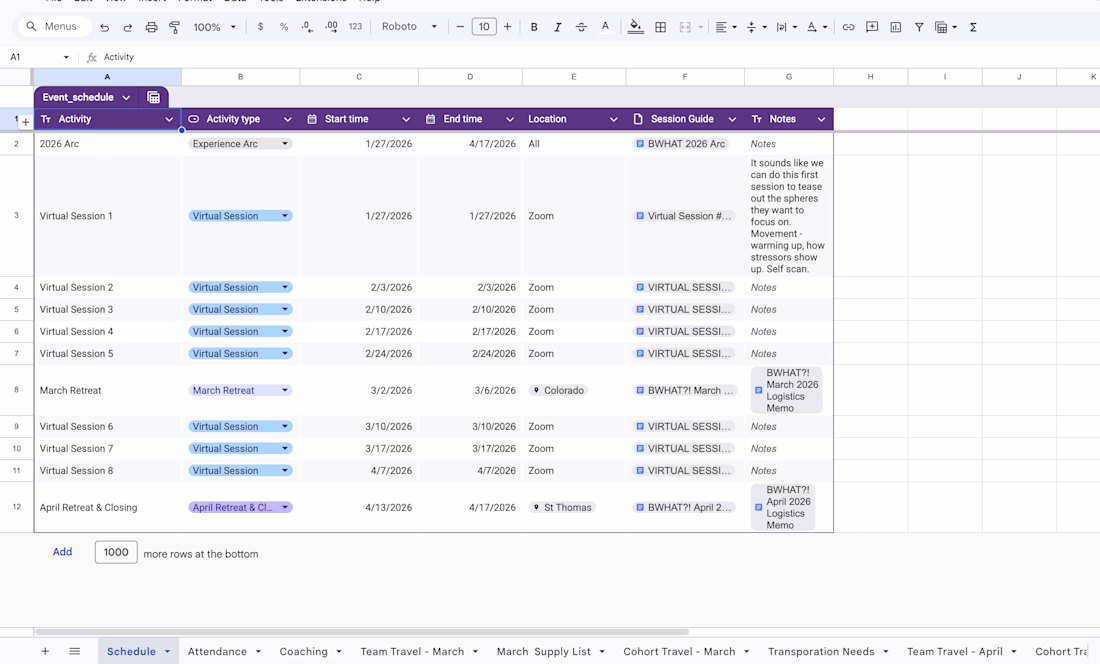
Task: Open the Colorado location chip
Action: coord(558,391)
